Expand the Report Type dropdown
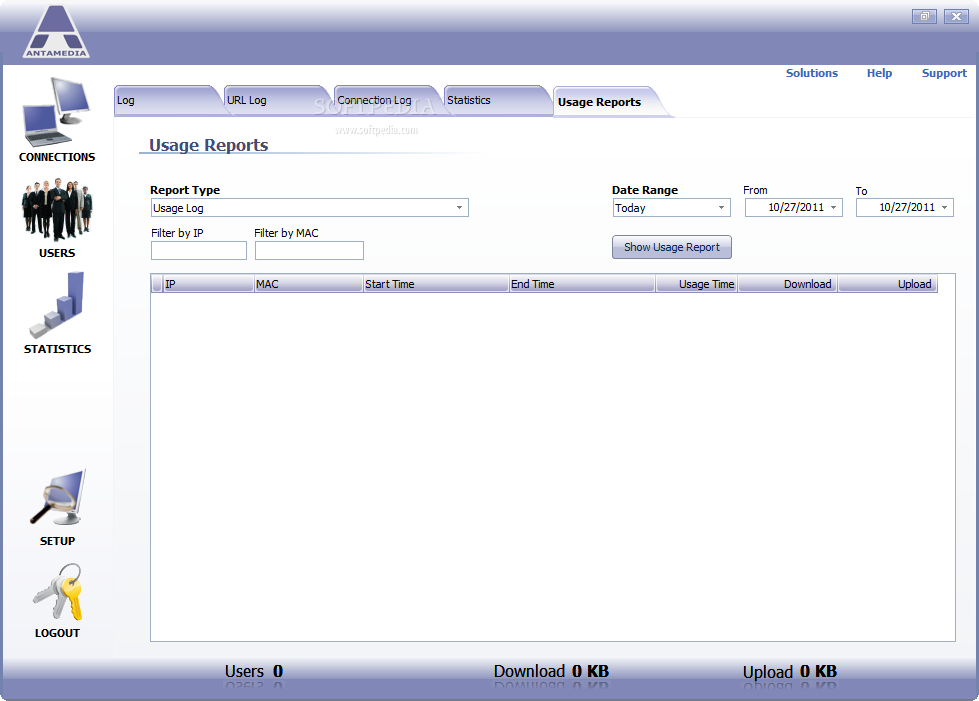Screen dimensions: 979x701 [459, 207]
